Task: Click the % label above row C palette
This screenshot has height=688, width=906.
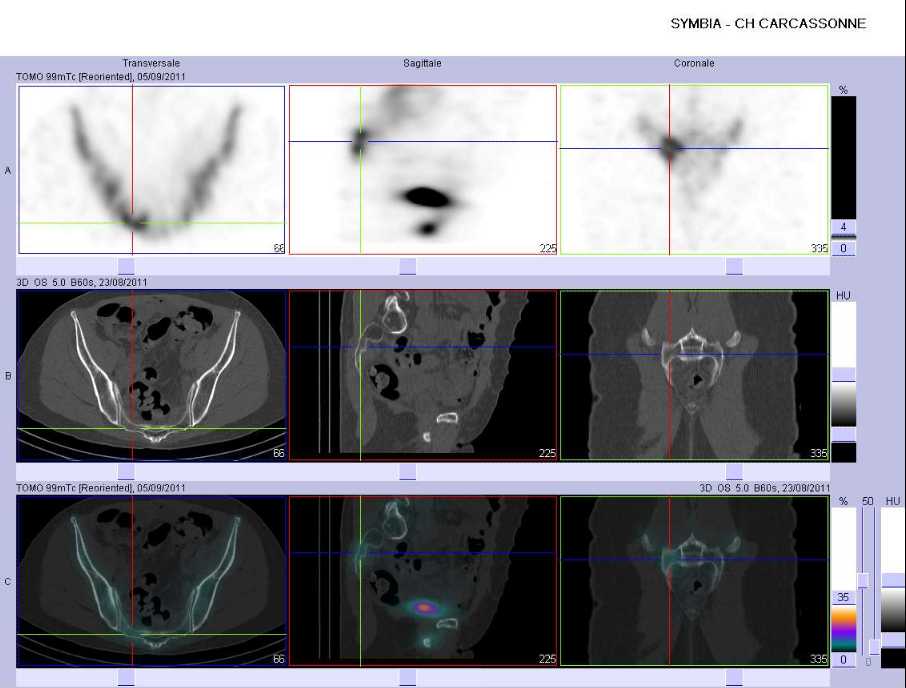Action: 843,501
